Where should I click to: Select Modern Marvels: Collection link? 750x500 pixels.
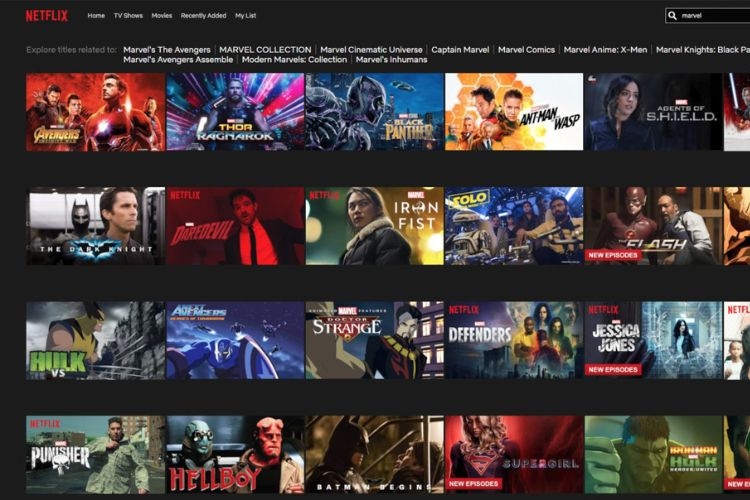tap(294, 60)
